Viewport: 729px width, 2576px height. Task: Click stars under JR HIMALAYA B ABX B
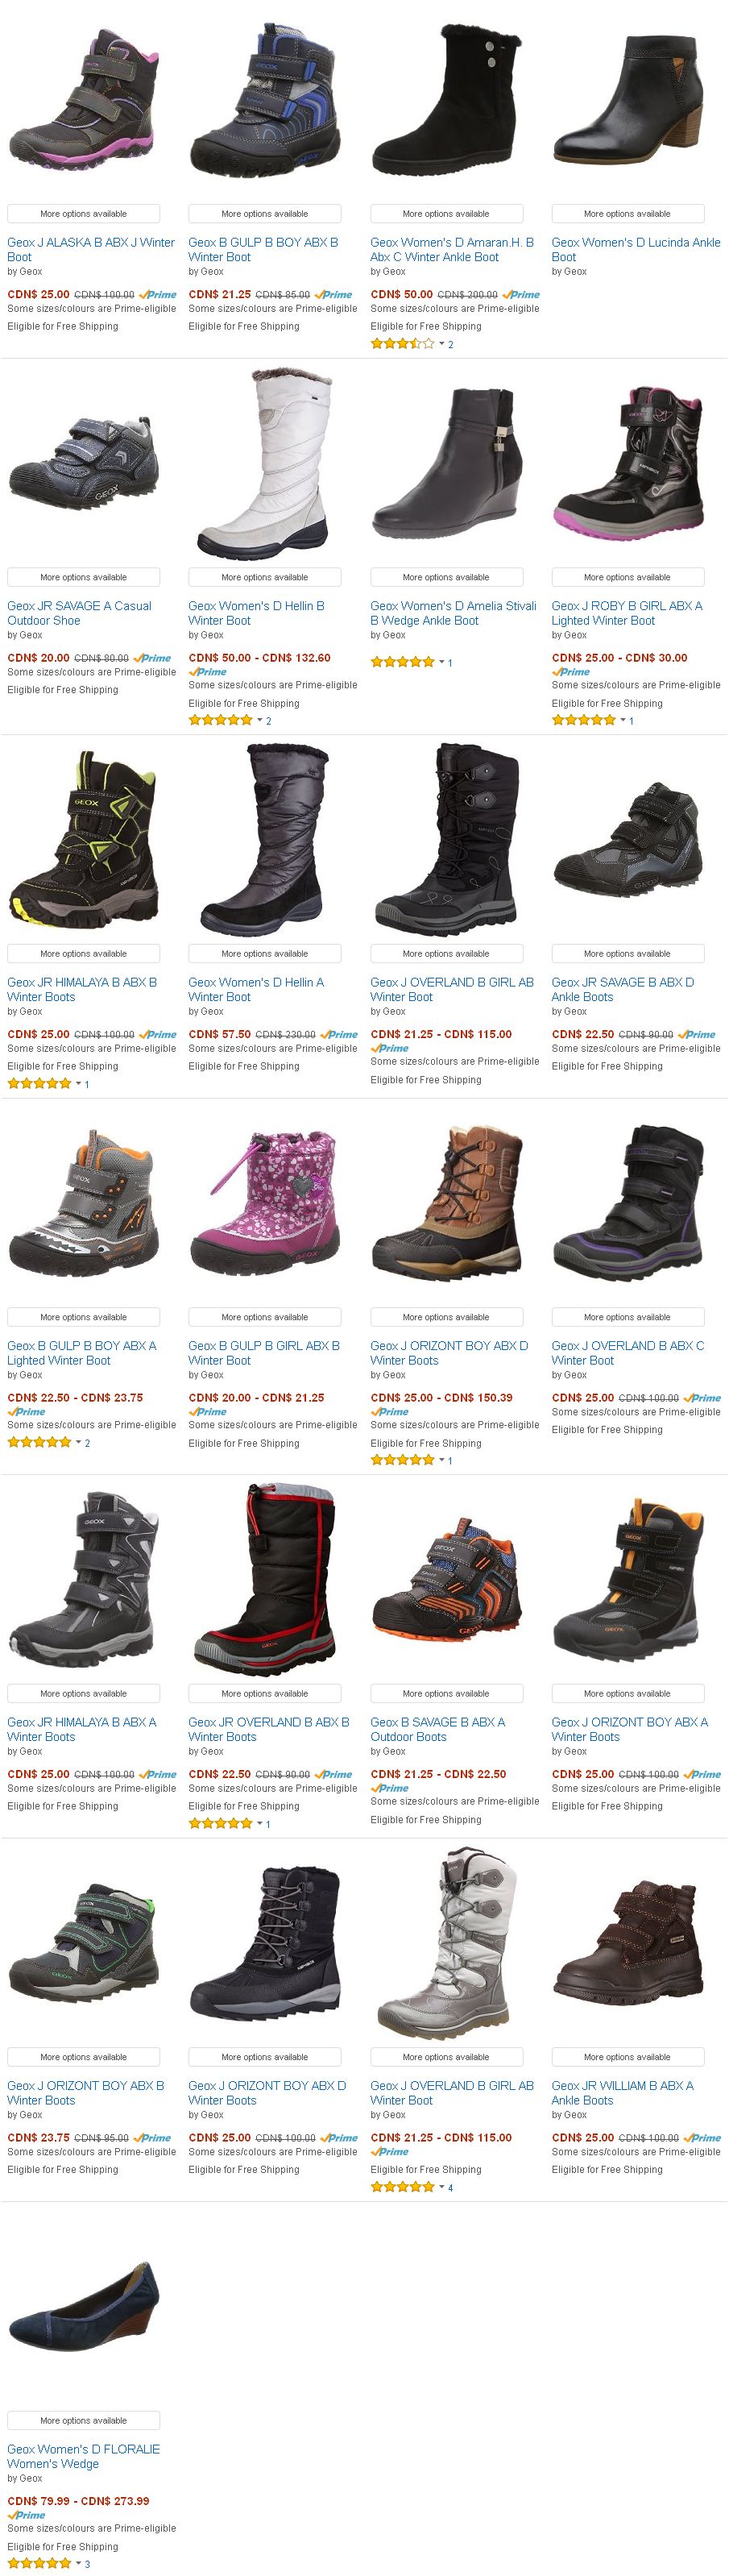[39, 1084]
